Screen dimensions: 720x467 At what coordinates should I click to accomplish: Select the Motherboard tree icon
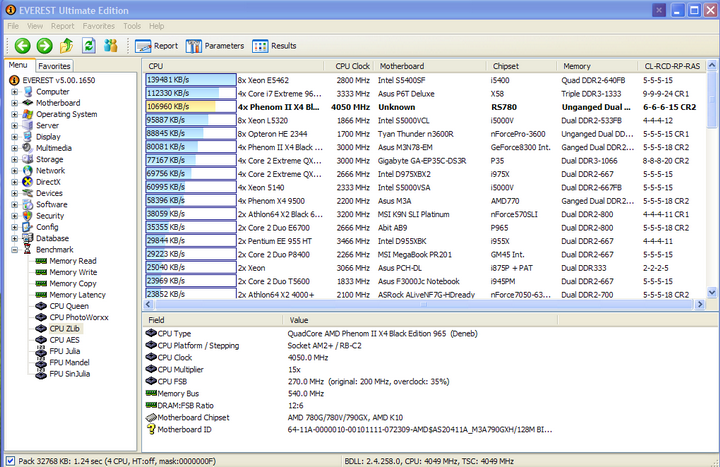(x=28, y=103)
